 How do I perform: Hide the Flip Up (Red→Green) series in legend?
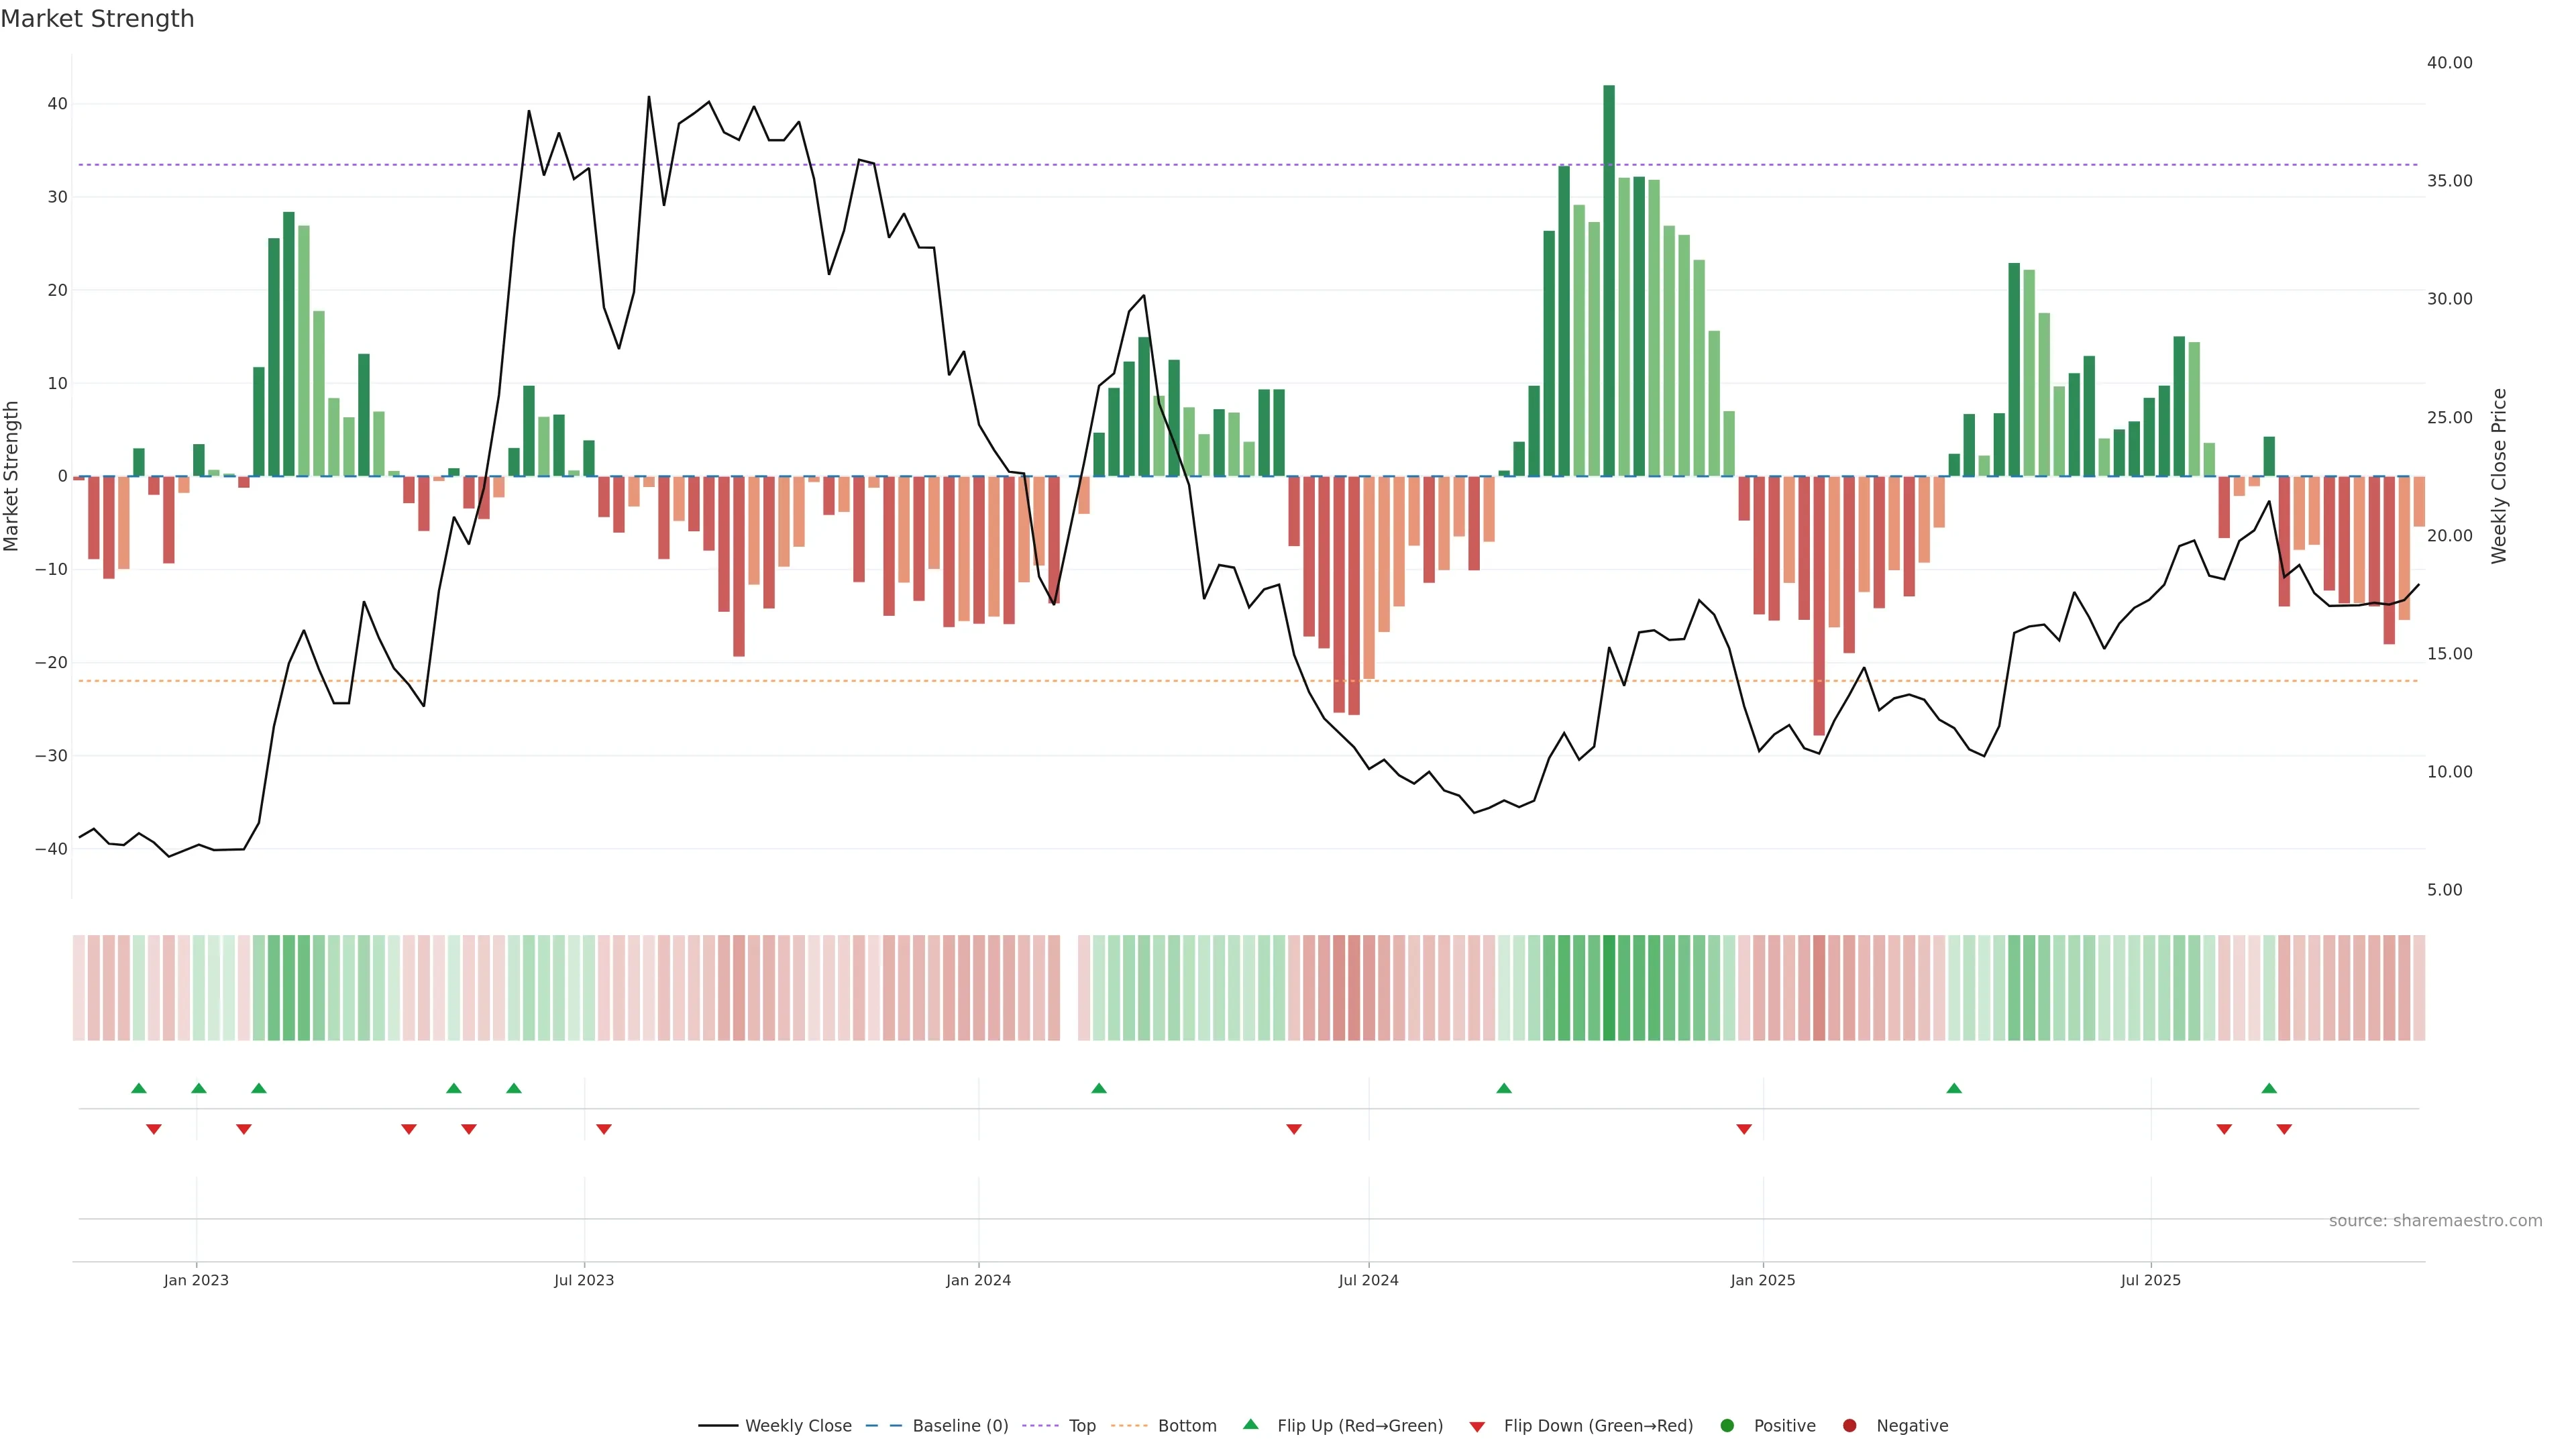pyautogui.click(x=1359, y=1426)
